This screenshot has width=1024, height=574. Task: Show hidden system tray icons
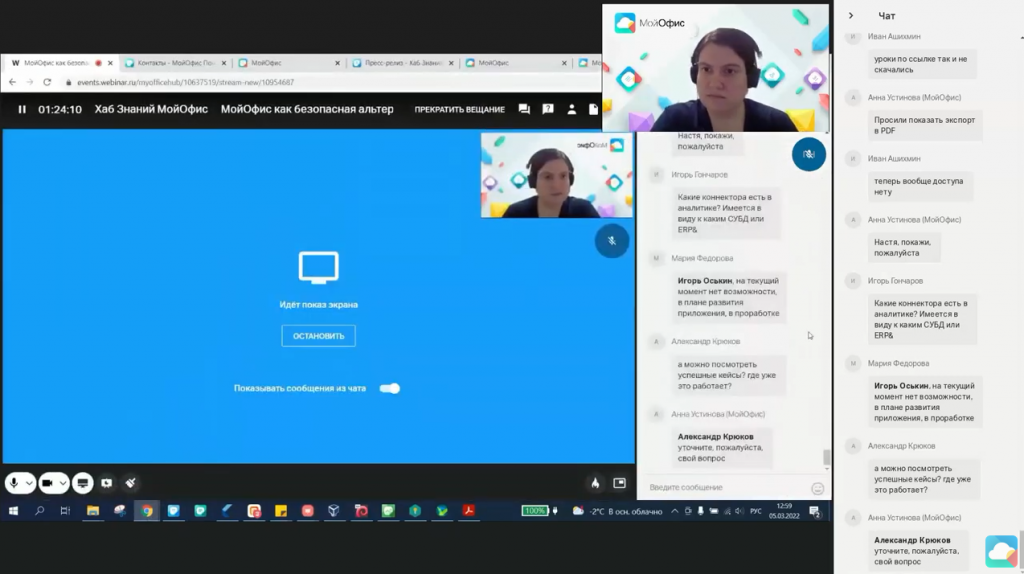(x=675, y=511)
